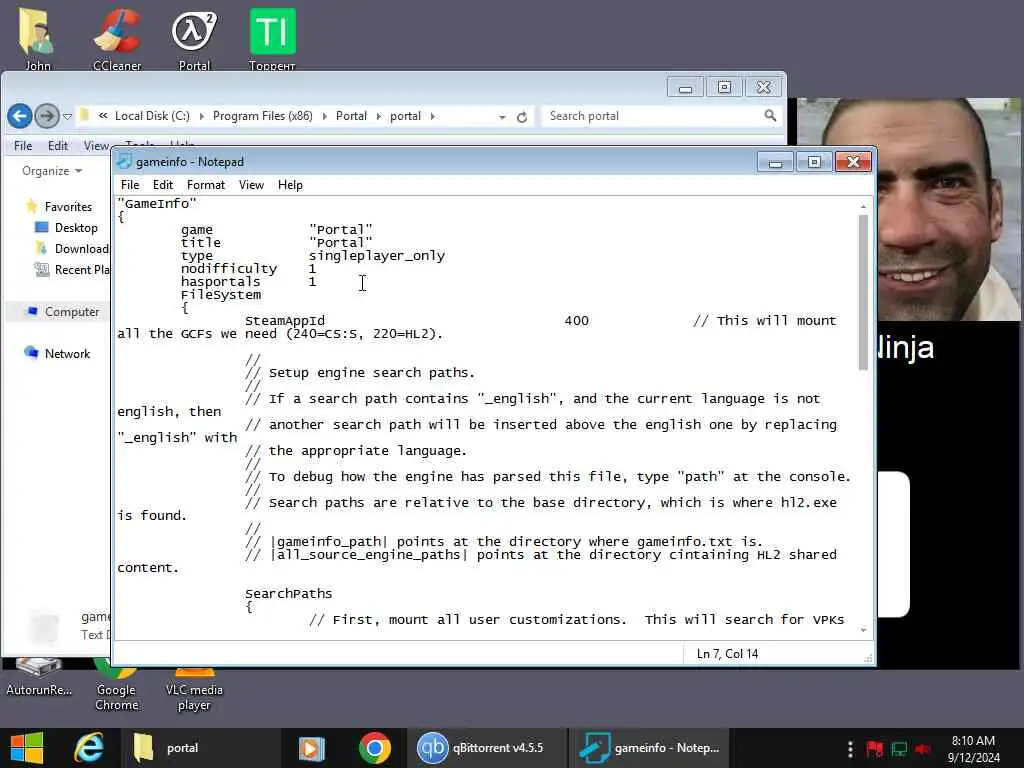Open the recent locations dropdown arrow
This screenshot has width=1024, height=768.
(x=67, y=117)
